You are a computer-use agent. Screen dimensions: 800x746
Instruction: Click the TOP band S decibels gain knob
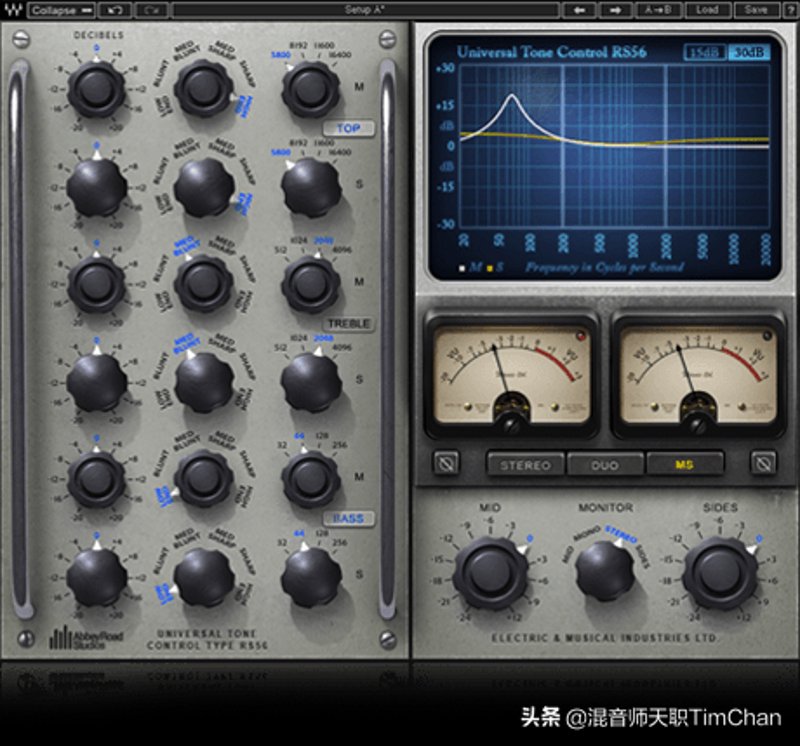97,186
